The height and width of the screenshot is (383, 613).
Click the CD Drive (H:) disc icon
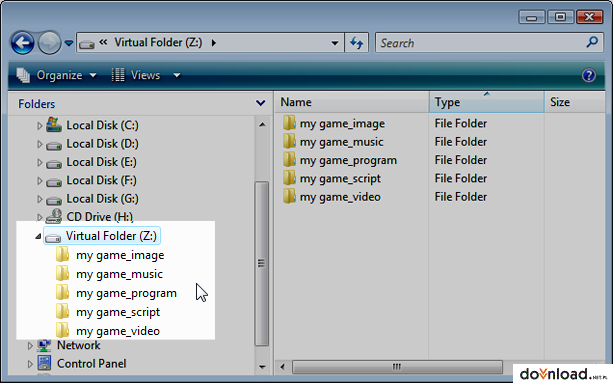pyautogui.click(x=54, y=216)
